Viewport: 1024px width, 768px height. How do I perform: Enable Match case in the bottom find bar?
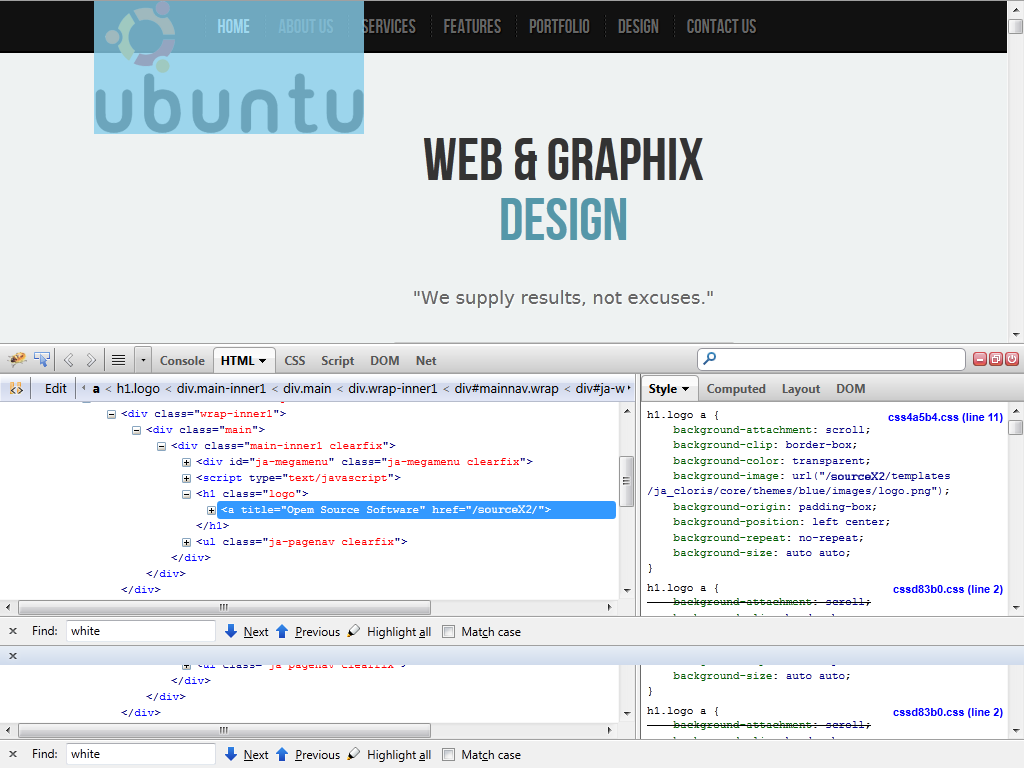coord(449,755)
